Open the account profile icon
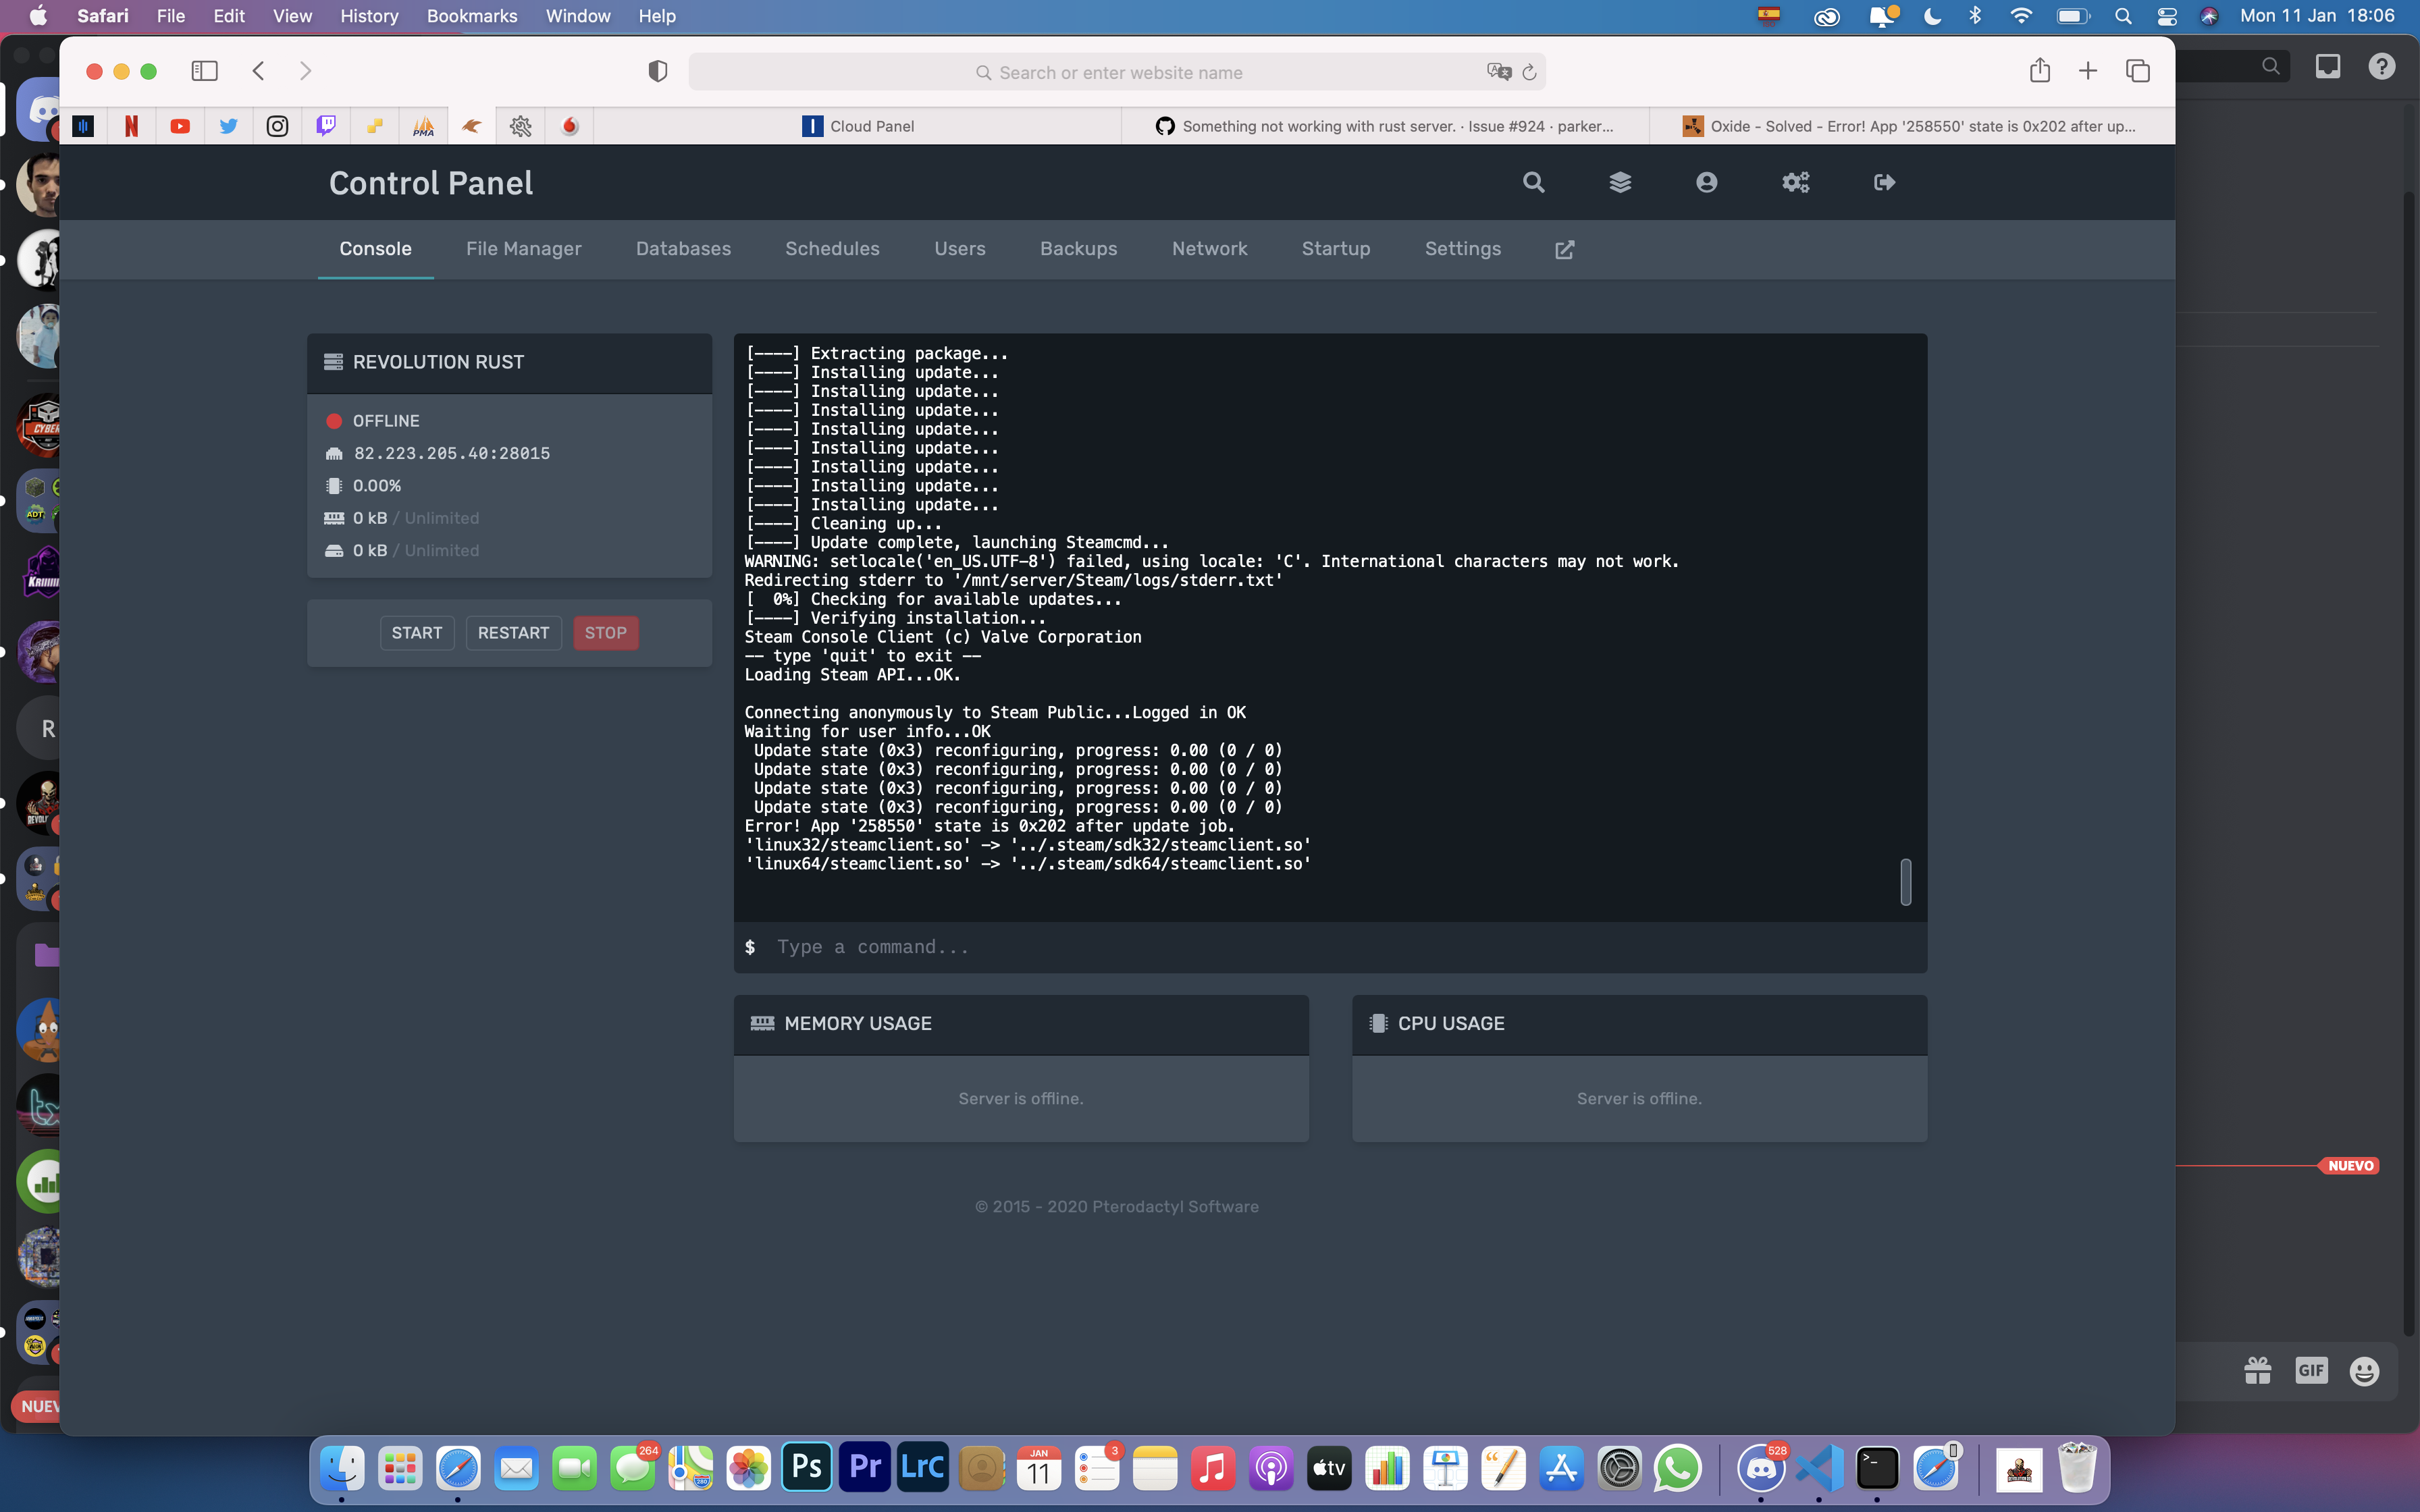 point(1706,182)
